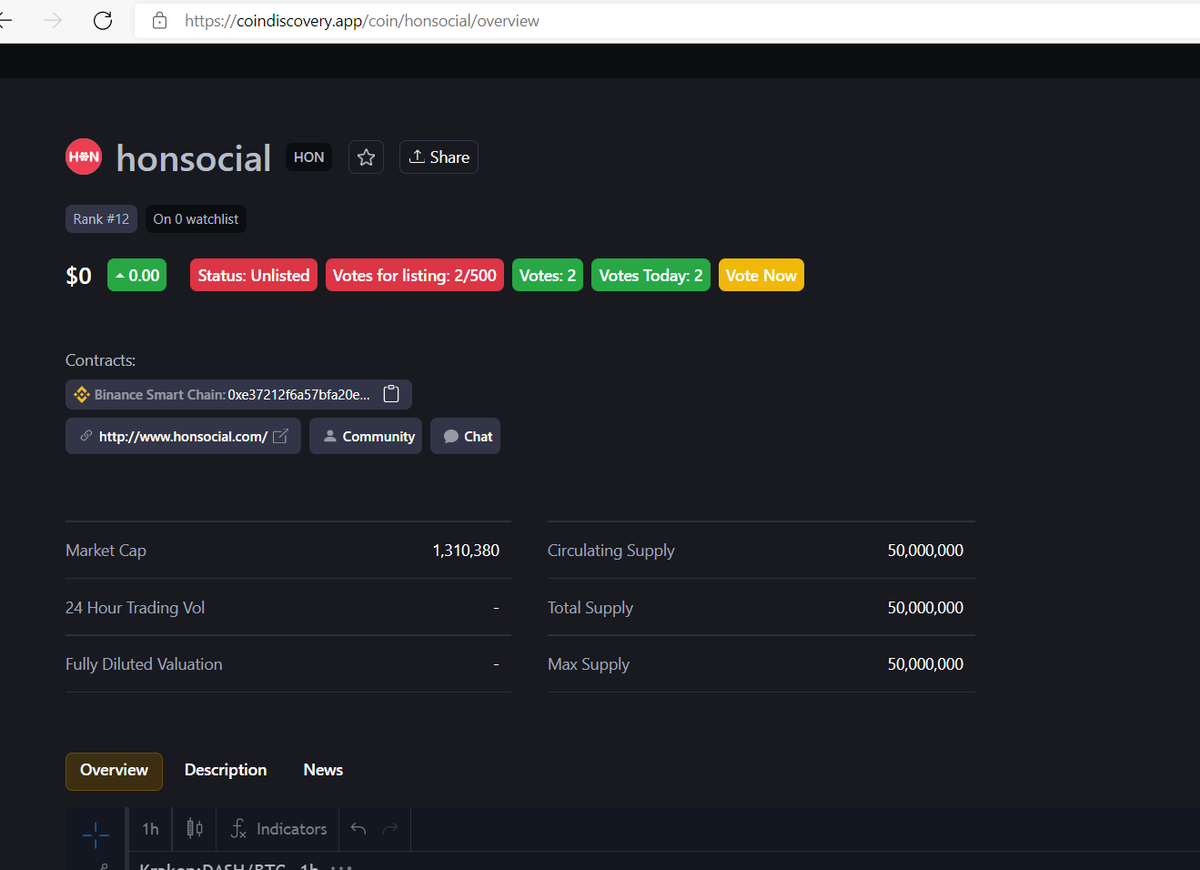Viewport: 1200px width, 870px height.
Task: Open the Share button
Action: pos(439,157)
